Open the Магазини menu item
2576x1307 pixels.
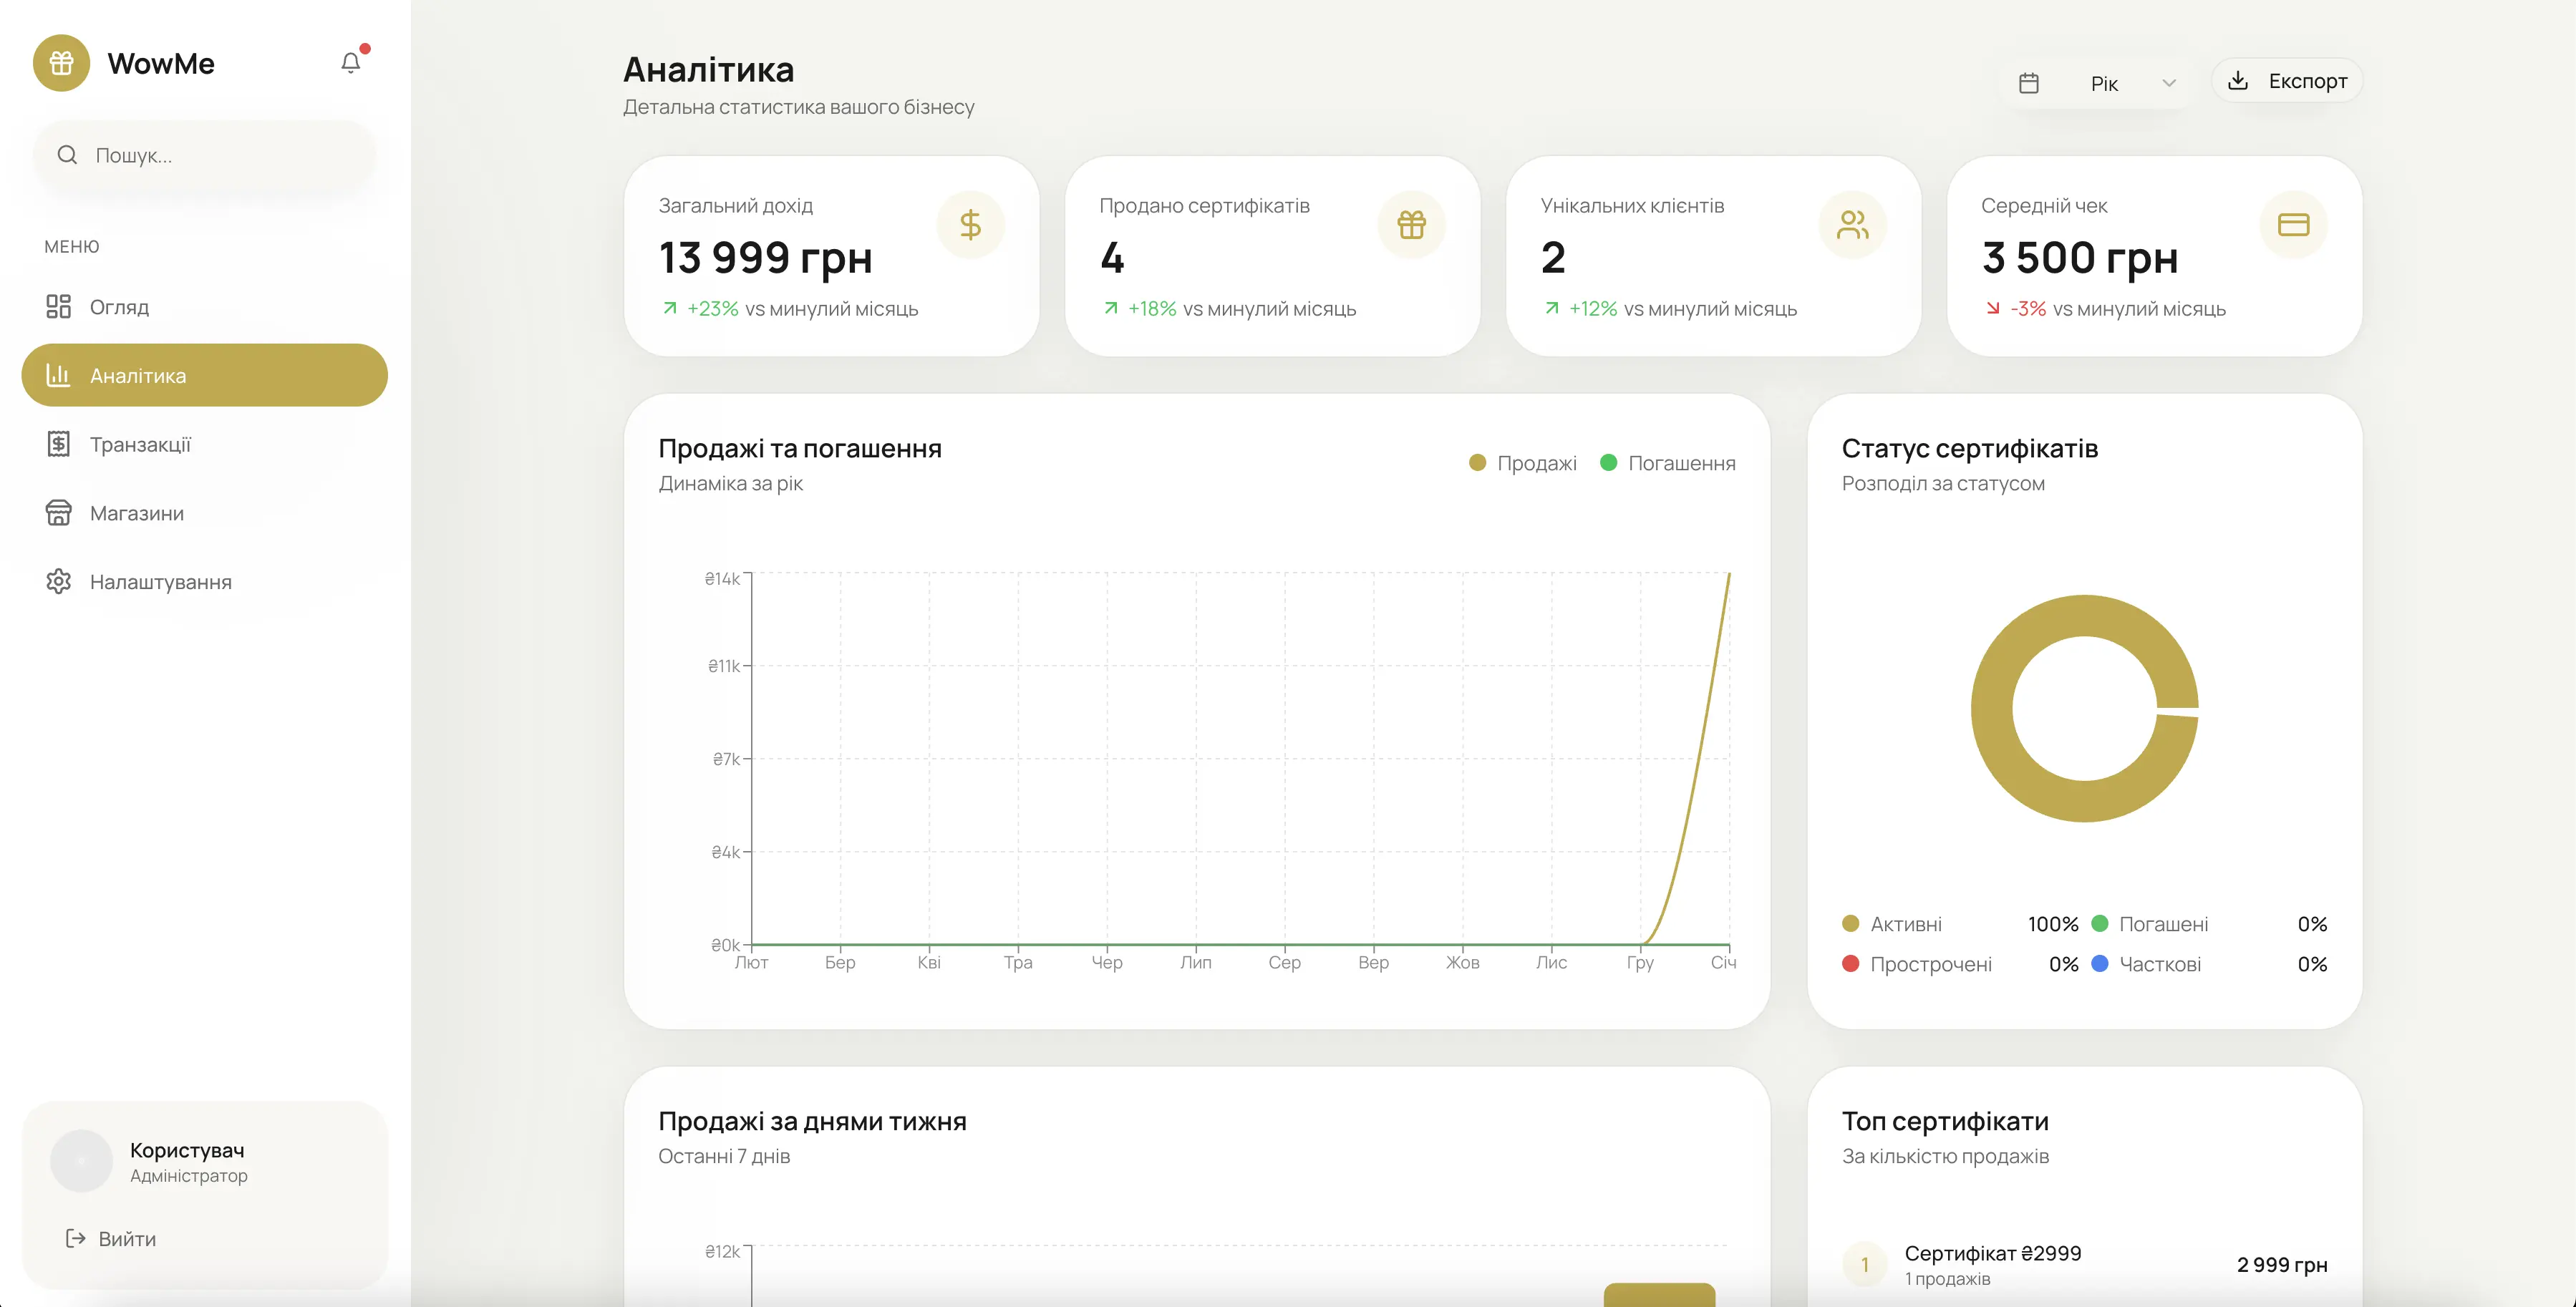tap(136, 512)
